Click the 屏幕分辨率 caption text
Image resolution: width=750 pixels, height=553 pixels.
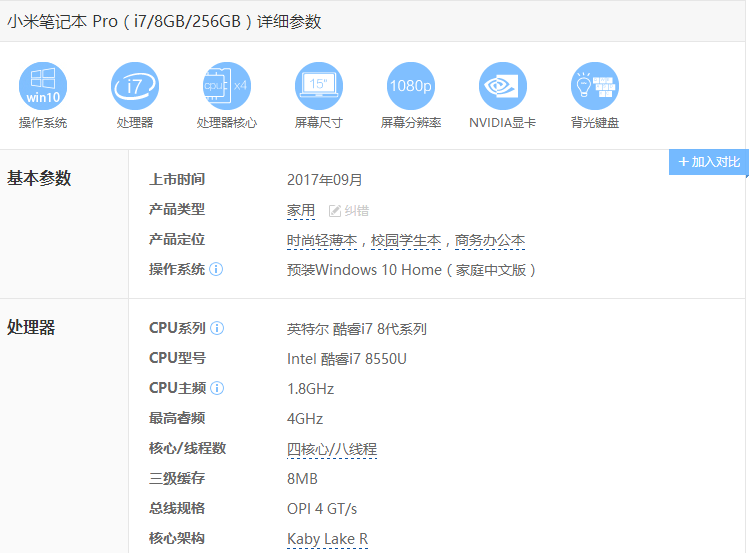pos(411,123)
